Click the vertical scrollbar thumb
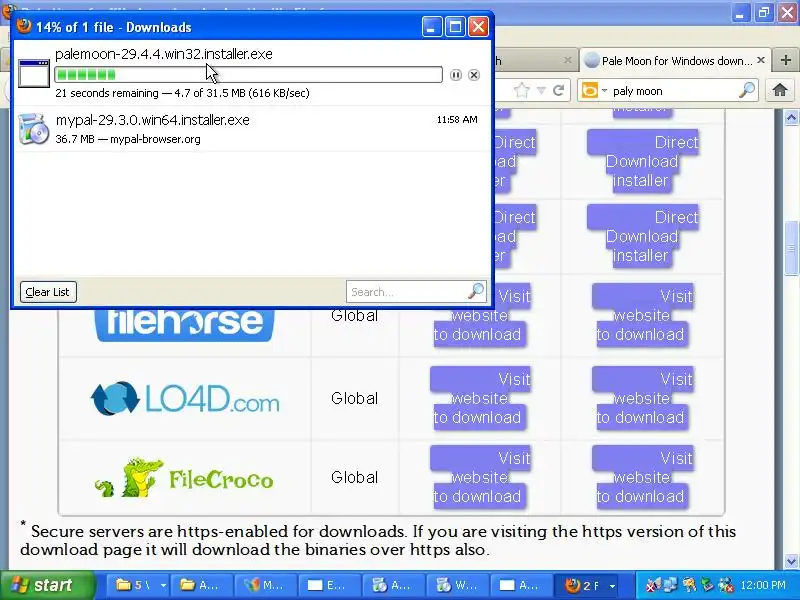The image size is (800, 600). pos(791,248)
